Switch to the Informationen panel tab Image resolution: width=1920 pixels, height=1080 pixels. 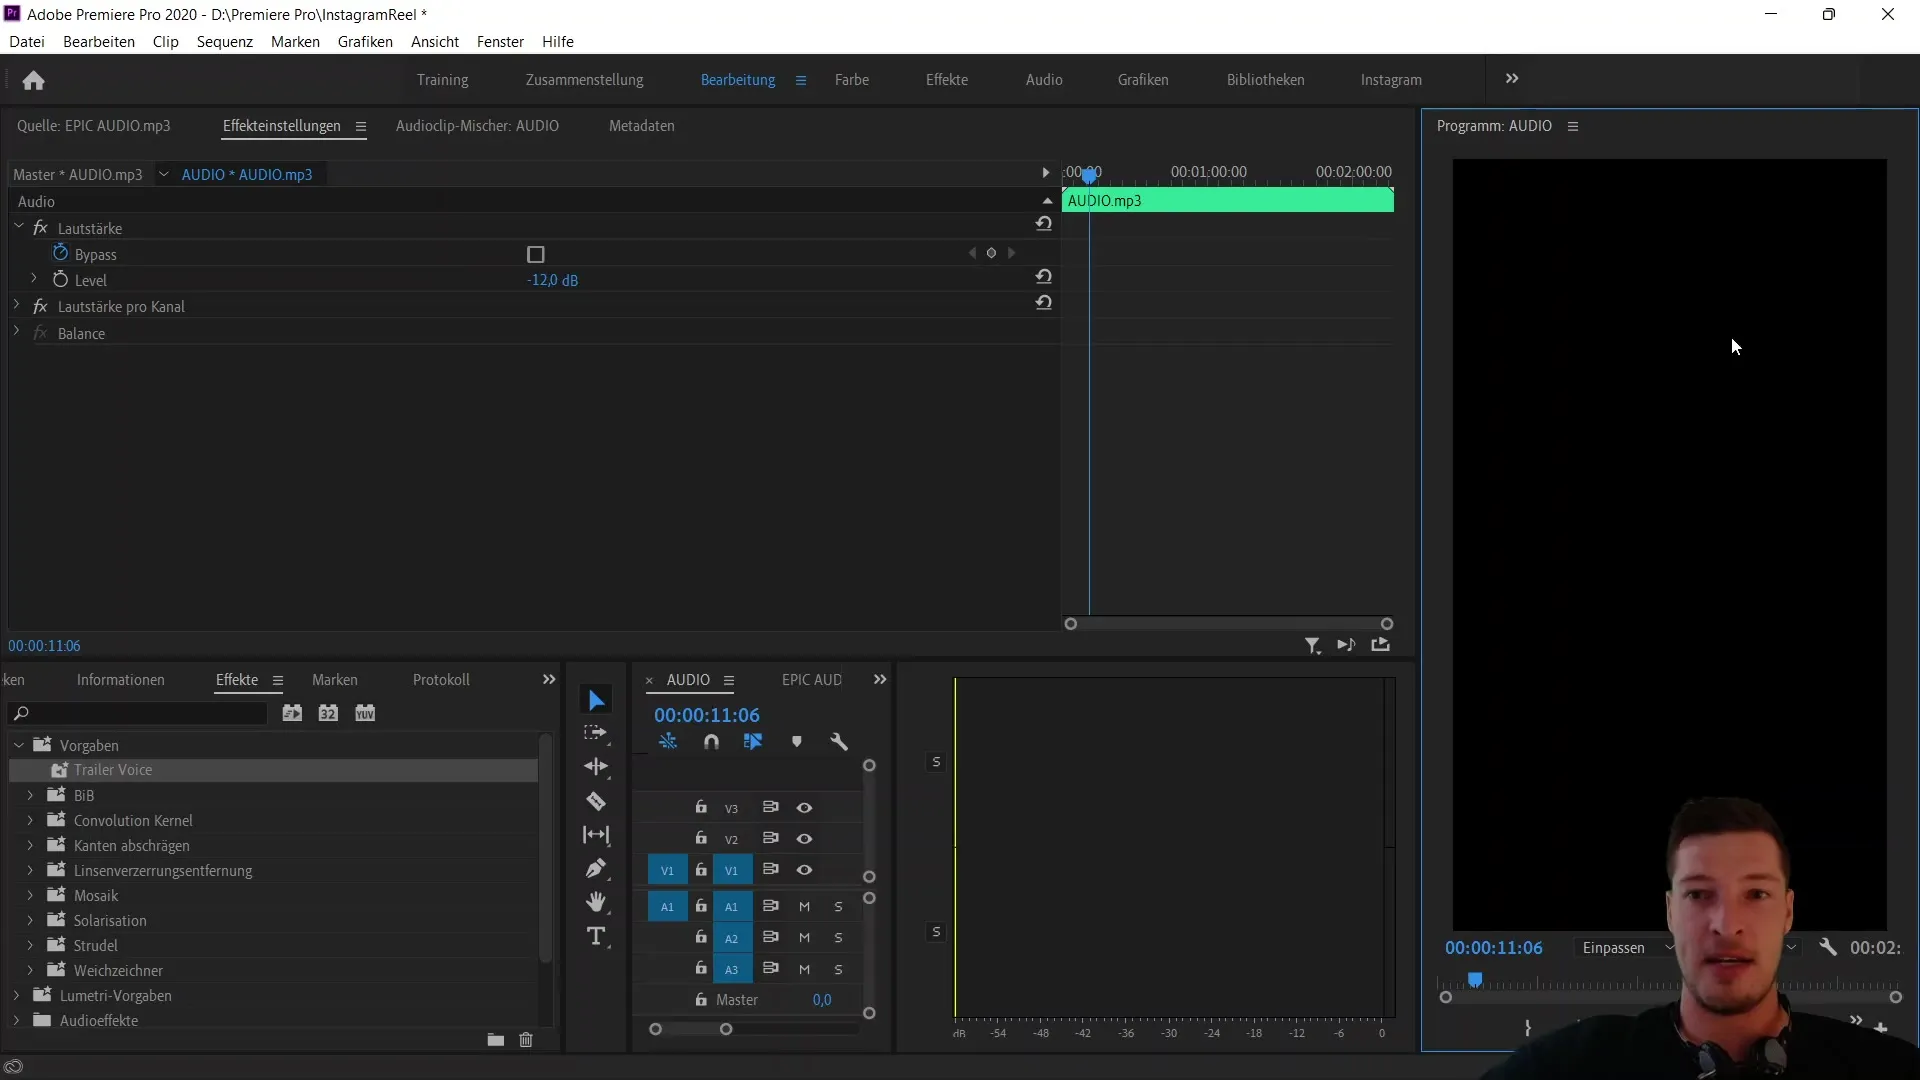point(121,680)
